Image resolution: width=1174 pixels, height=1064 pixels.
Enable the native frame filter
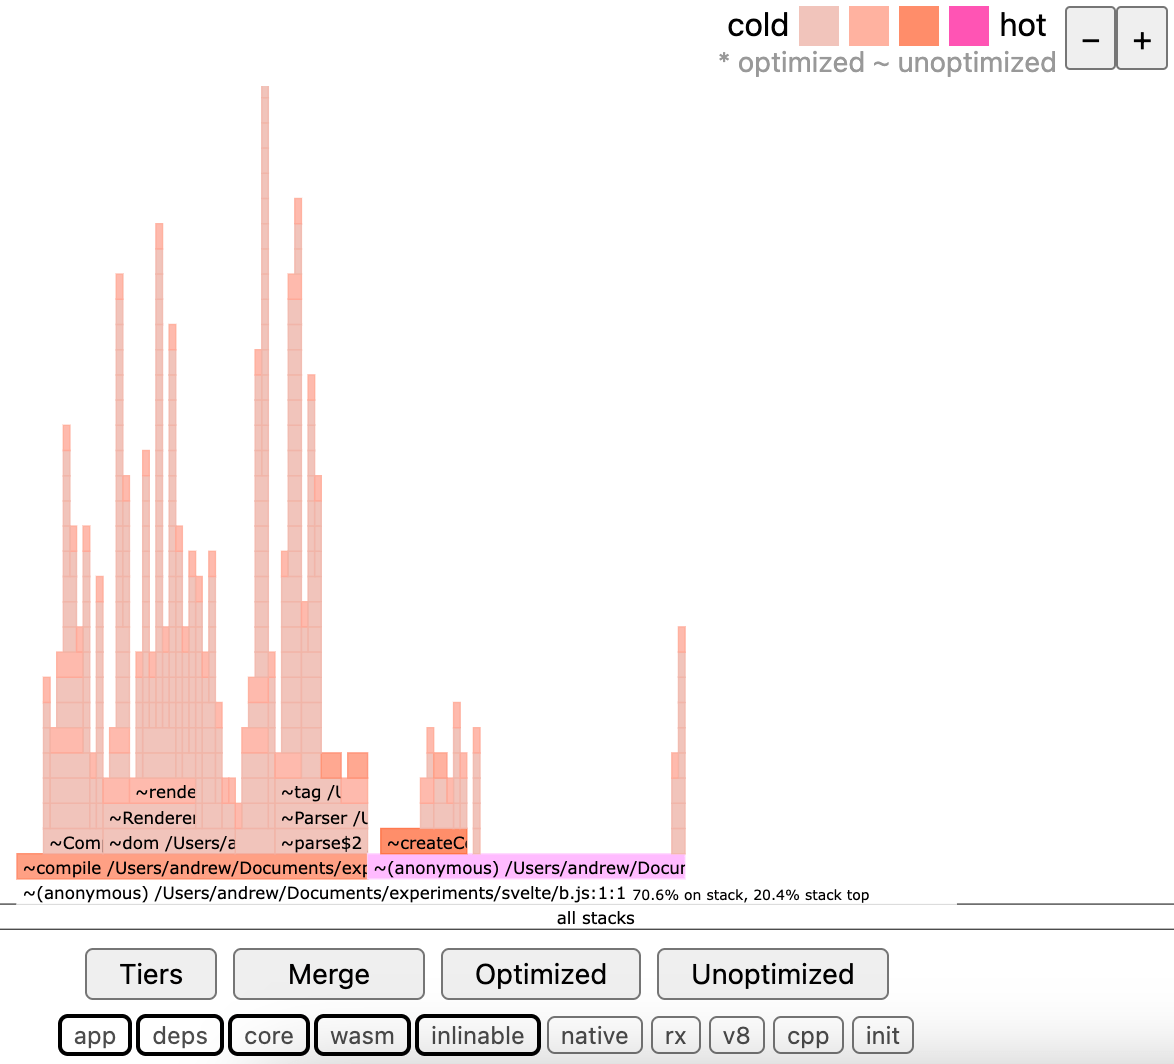click(x=594, y=1035)
